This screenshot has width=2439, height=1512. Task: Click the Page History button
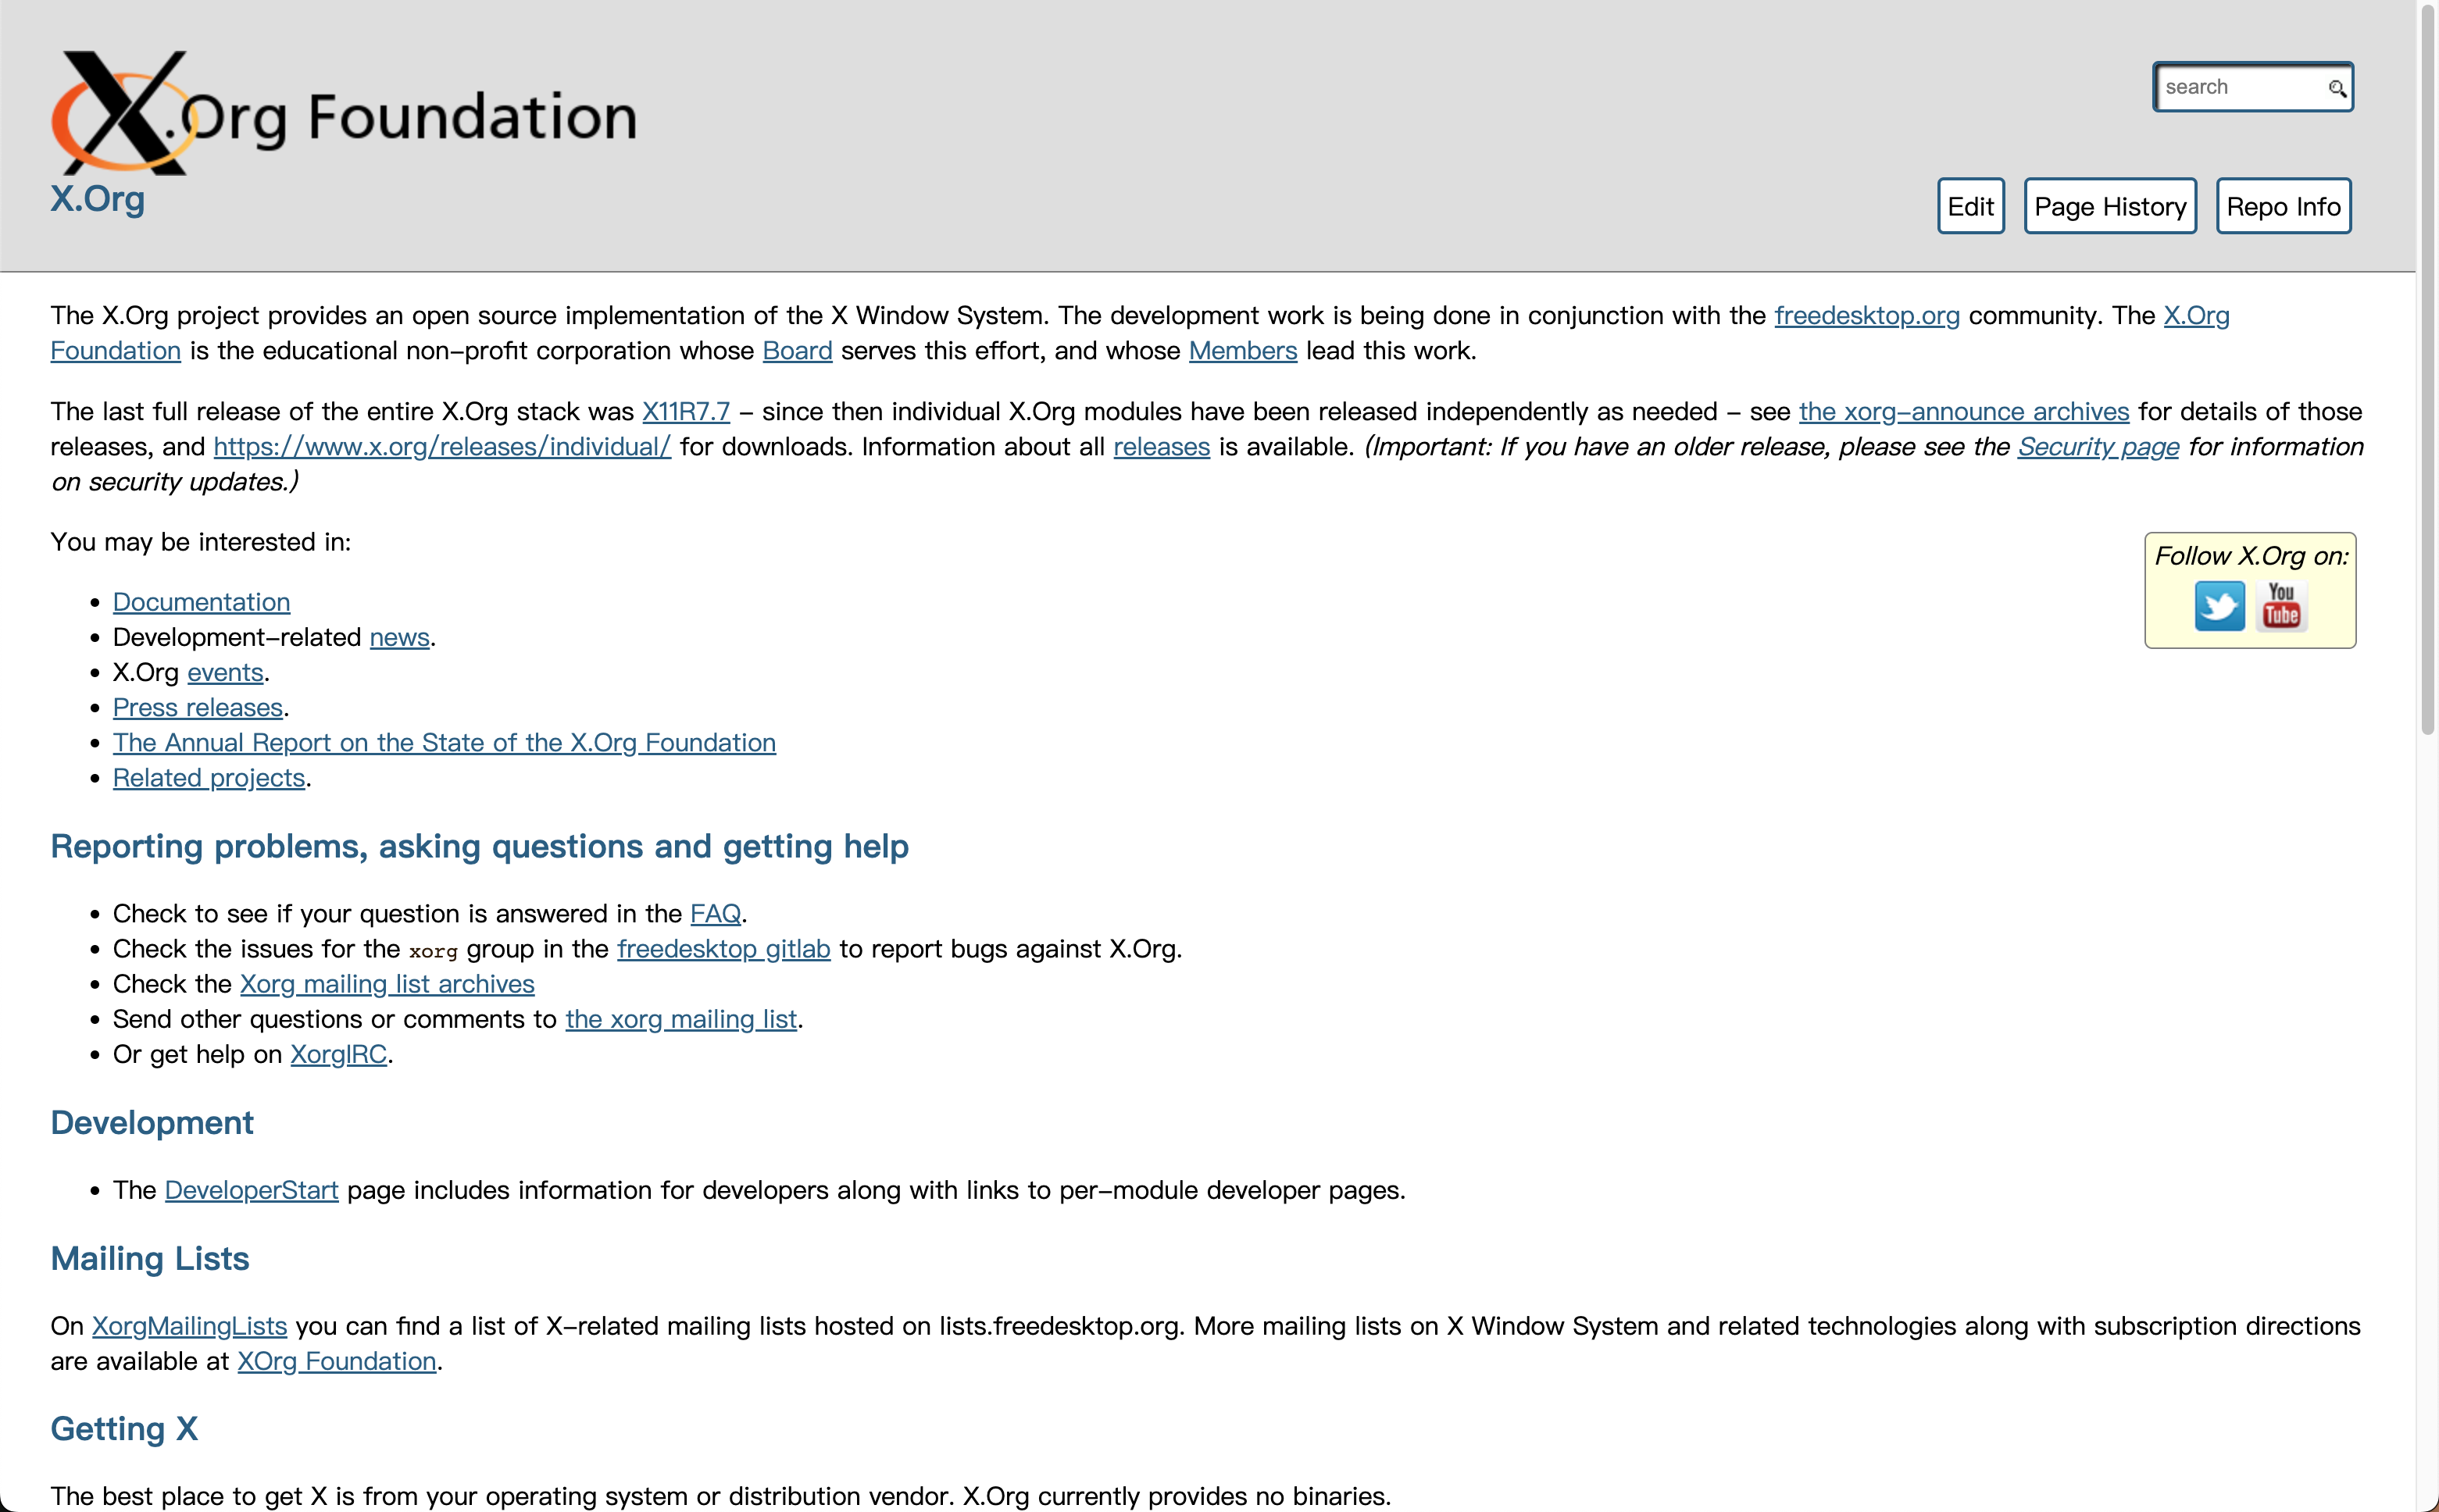[2108, 205]
